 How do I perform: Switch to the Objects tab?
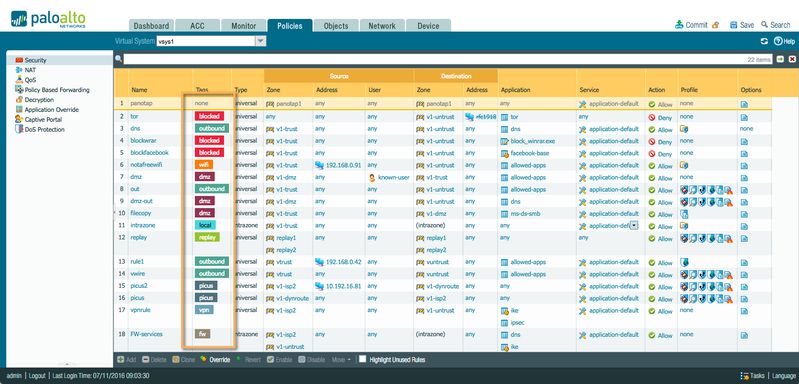tap(336, 25)
